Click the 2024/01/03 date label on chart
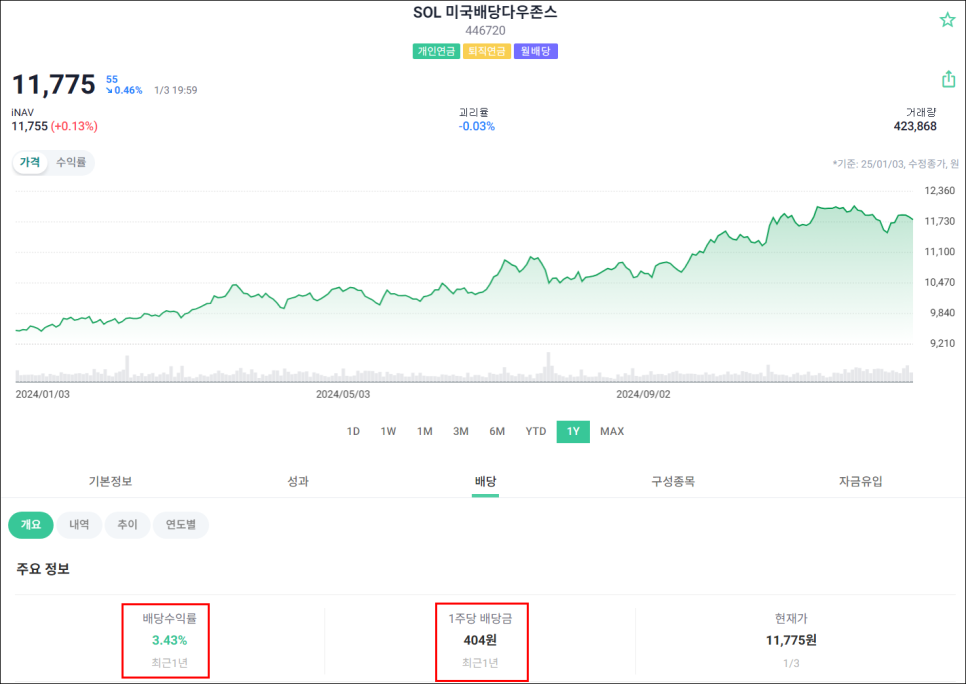Screen dimensions: 966x684 point(43,394)
